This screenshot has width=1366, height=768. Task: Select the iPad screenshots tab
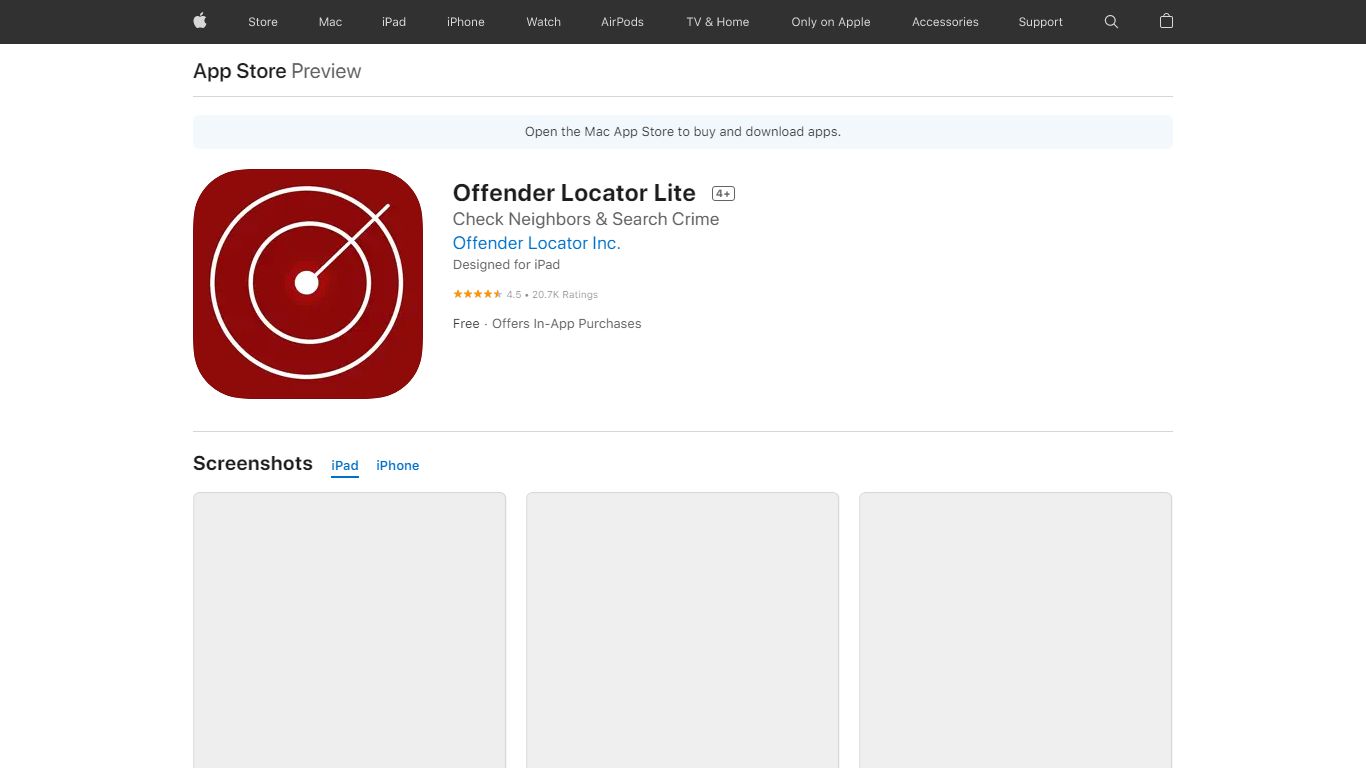345,466
